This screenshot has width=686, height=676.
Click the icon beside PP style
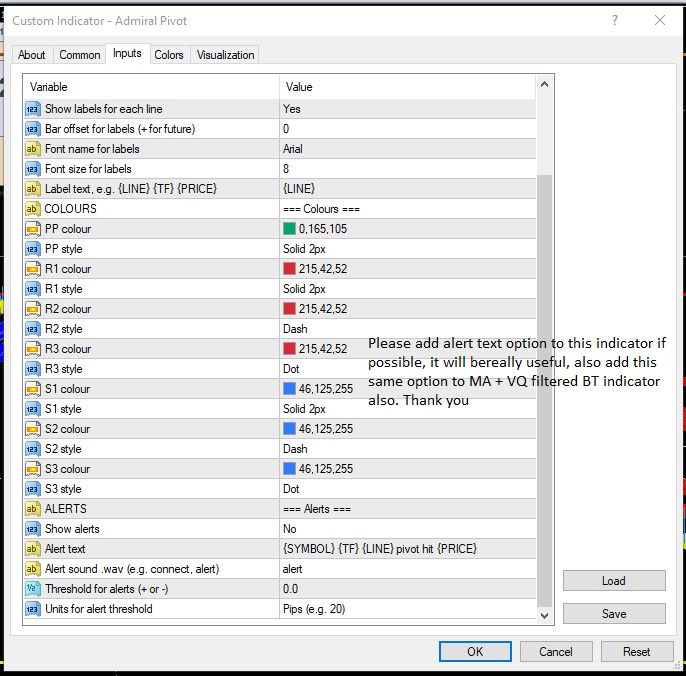[x=33, y=249]
